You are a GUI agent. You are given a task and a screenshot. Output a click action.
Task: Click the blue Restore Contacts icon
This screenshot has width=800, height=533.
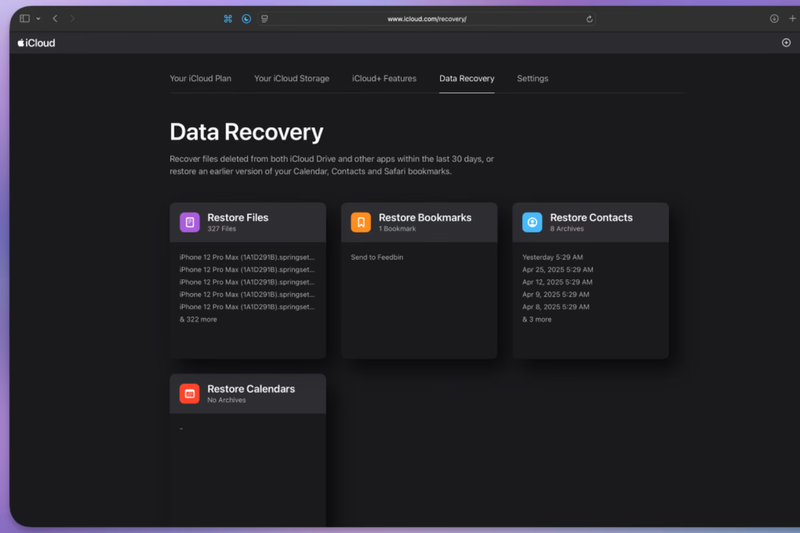coord(532,222)
